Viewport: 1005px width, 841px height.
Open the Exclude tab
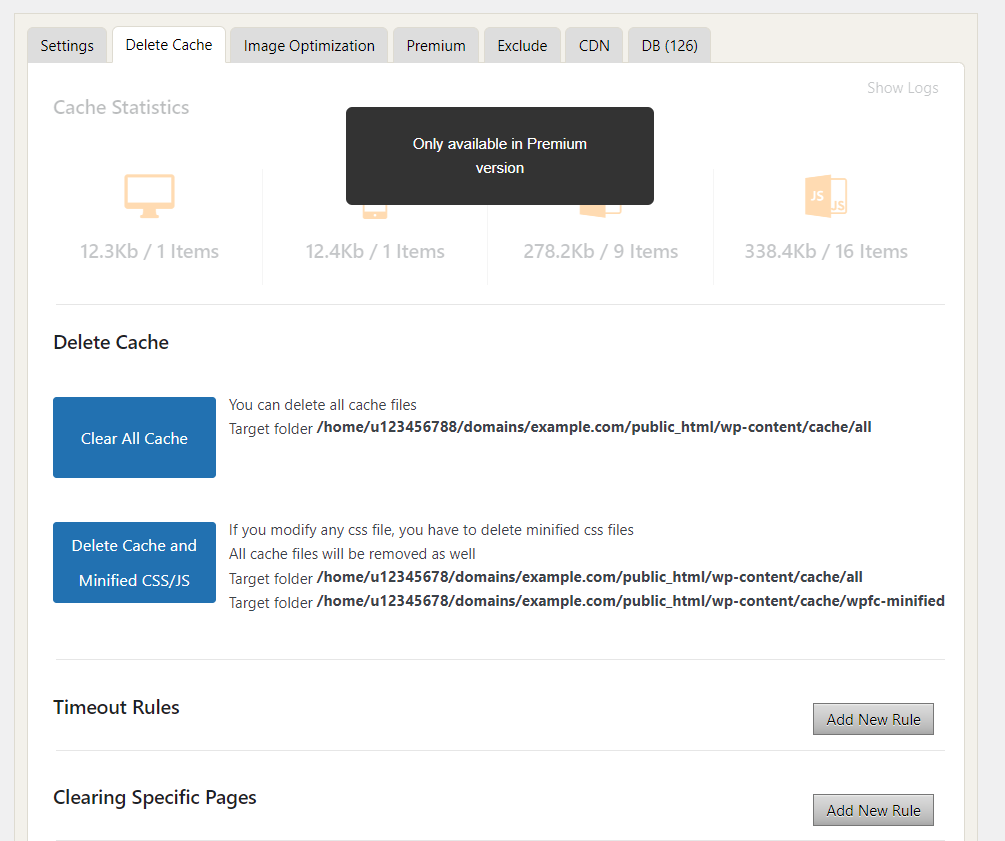(x=522, y=46)
